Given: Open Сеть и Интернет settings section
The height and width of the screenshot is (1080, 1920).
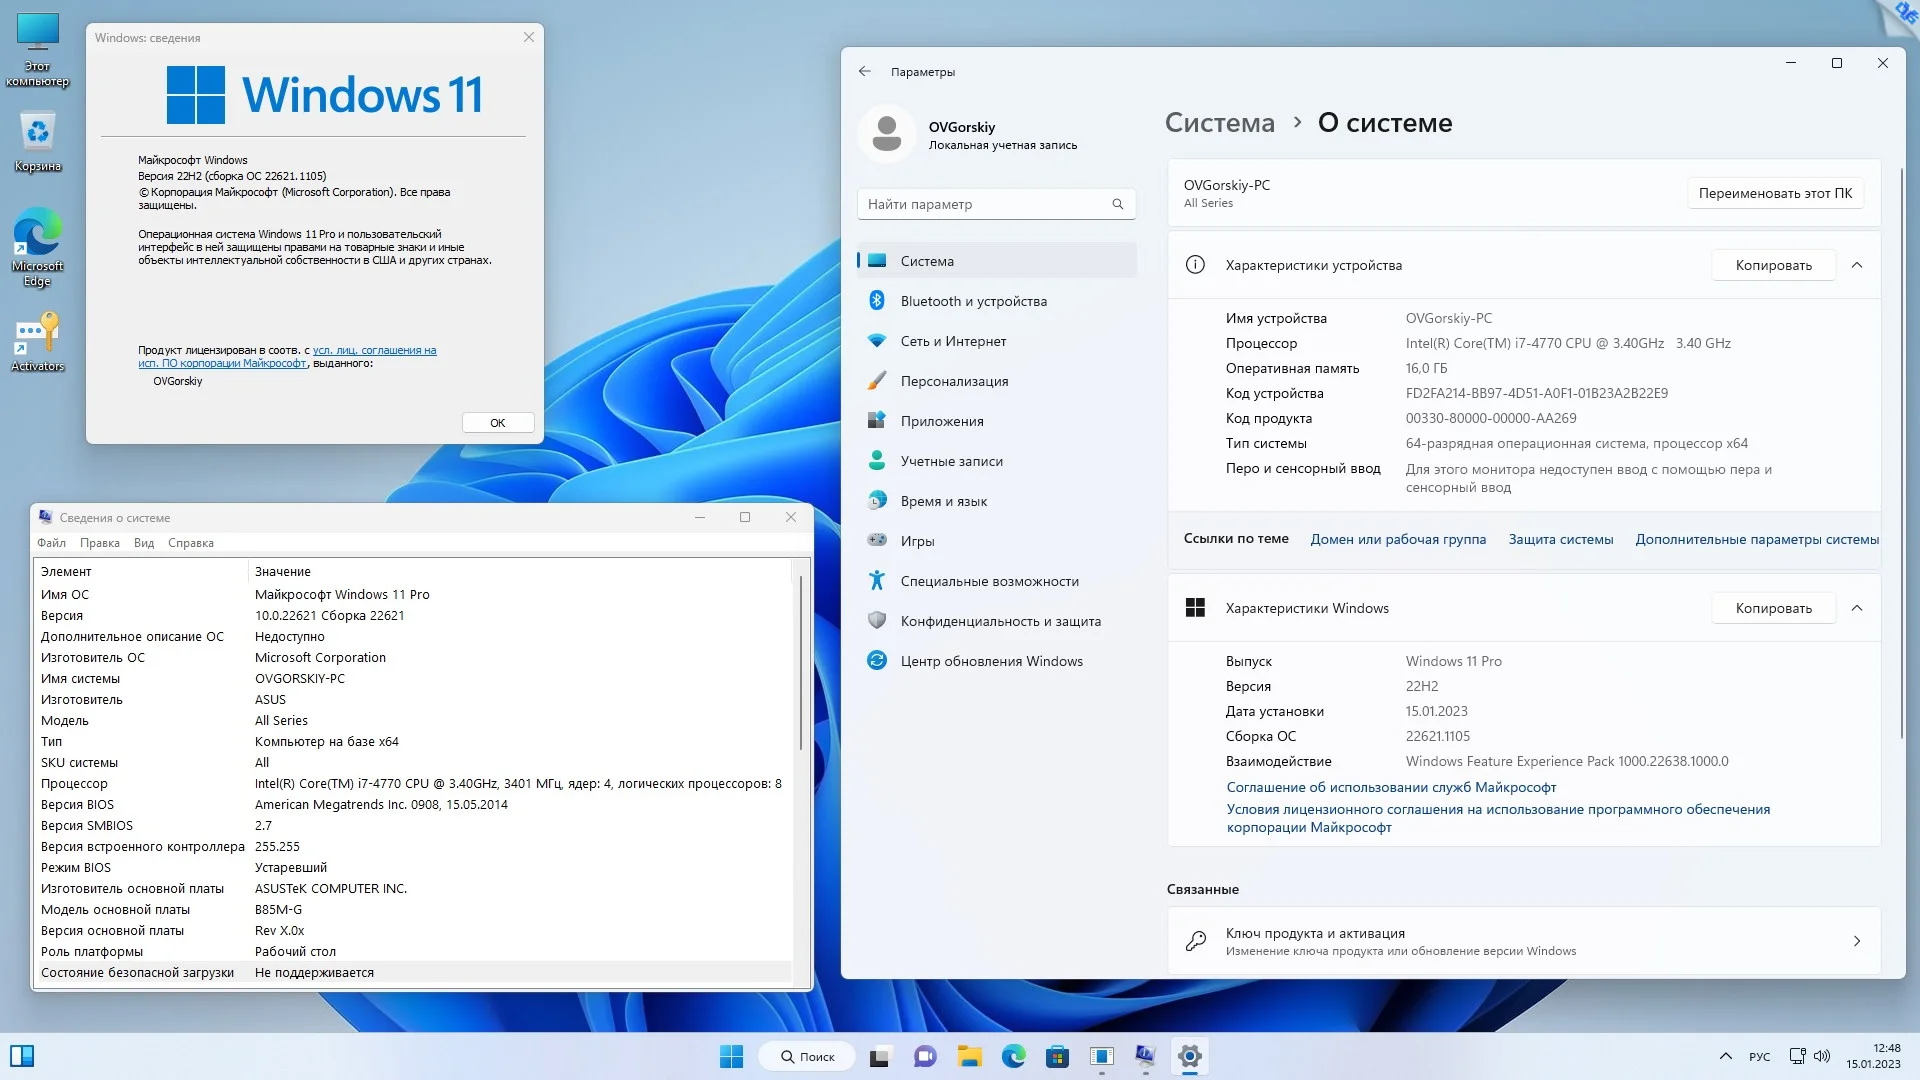Looking at the screenshot, I should [x=953, y=341].
